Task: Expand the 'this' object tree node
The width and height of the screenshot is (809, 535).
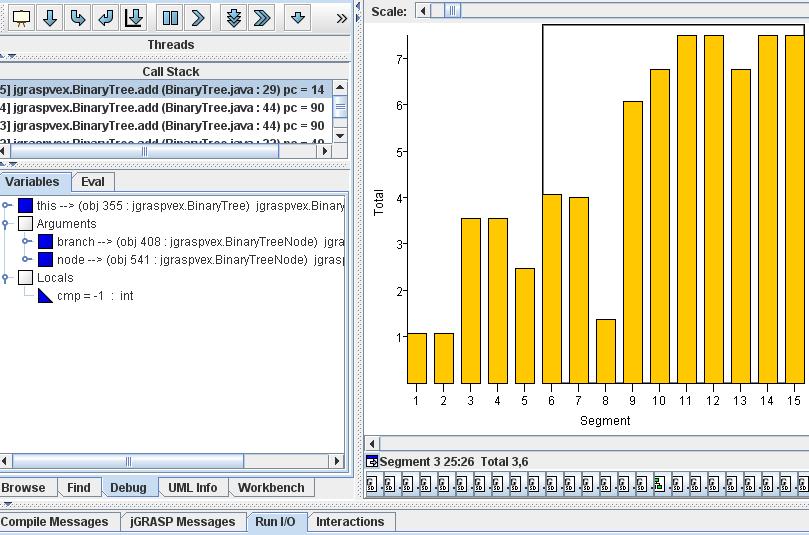Action: 6,205
